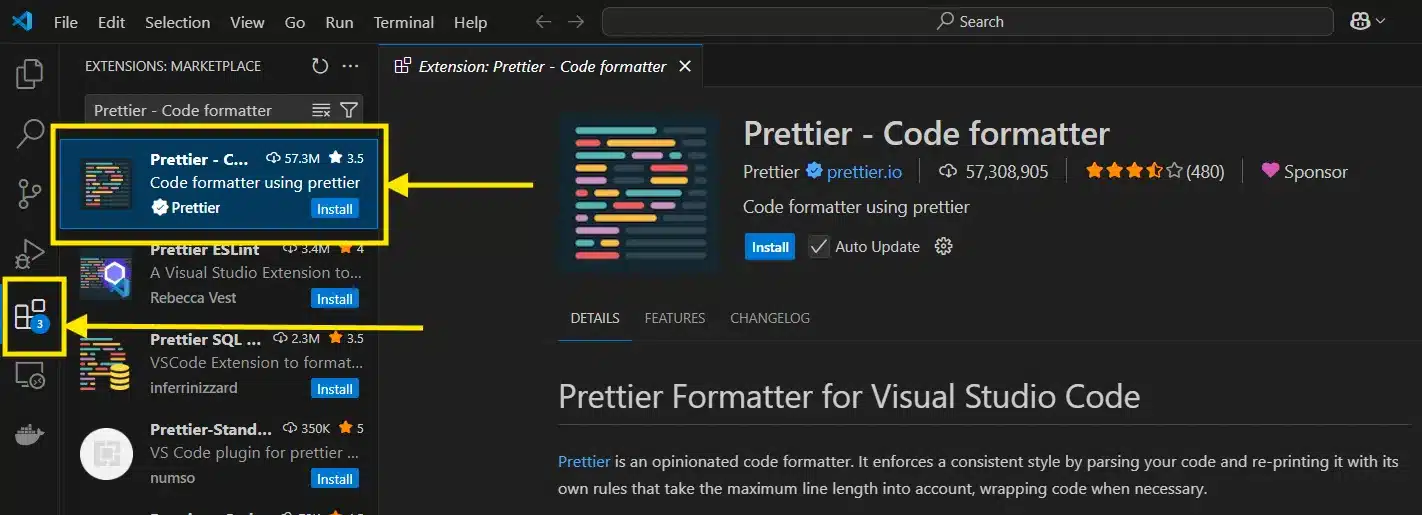Click the top Search command bar
Screen dimensions: 1422x515
968,22
